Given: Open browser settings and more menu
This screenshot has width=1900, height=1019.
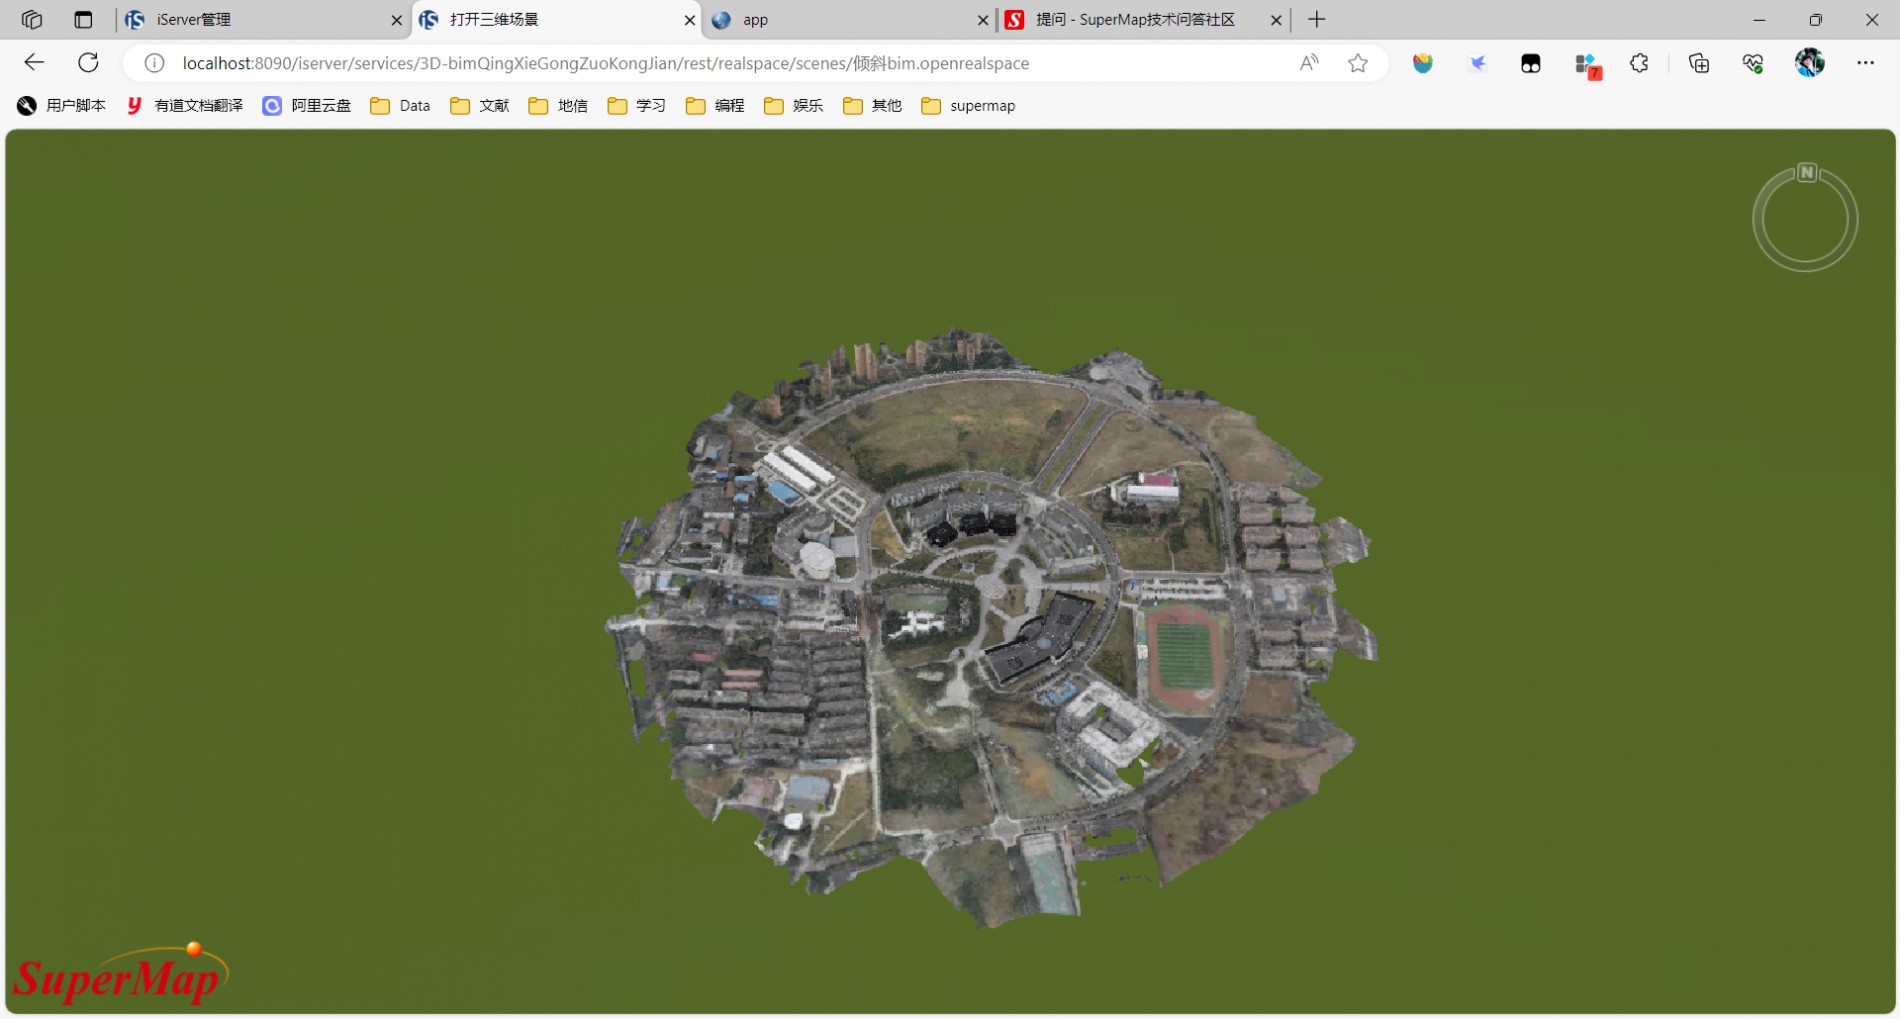Looking at the screenshot, I should coord(1865,63).
